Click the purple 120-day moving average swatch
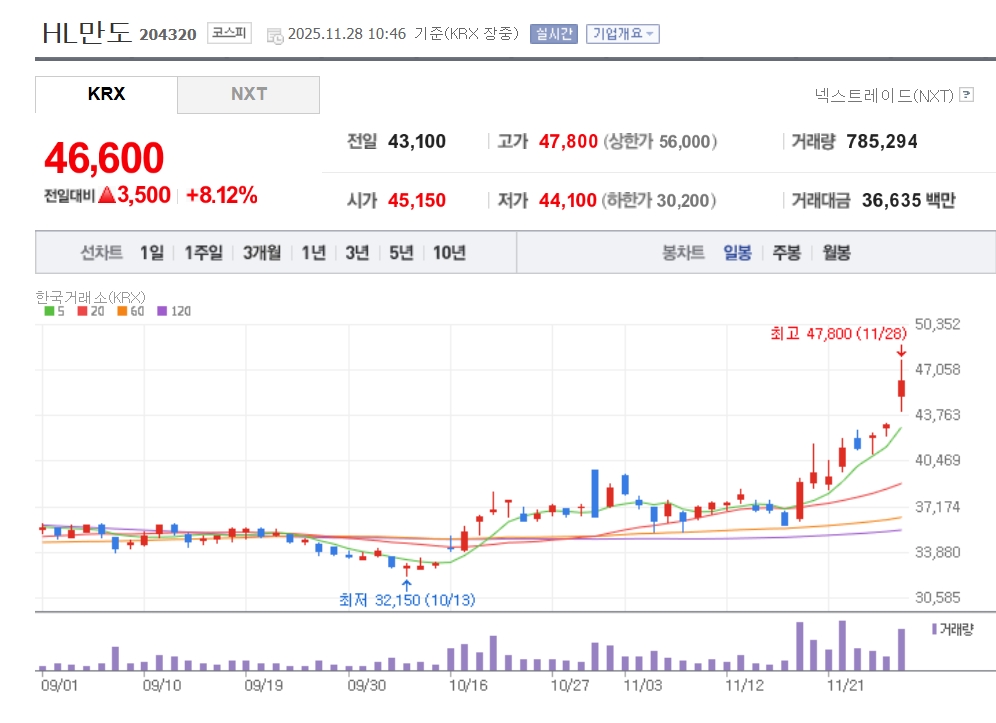996x723 pixels. point(162,311)
